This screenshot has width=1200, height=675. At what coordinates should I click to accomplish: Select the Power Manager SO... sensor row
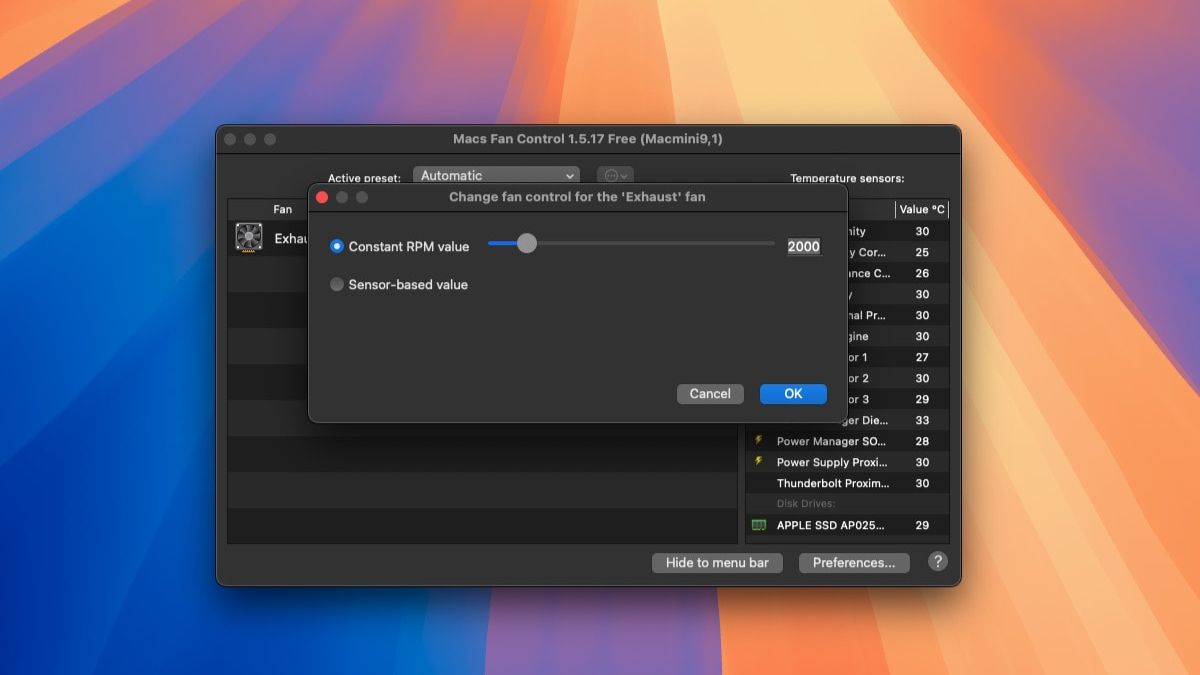pos(848,441)
